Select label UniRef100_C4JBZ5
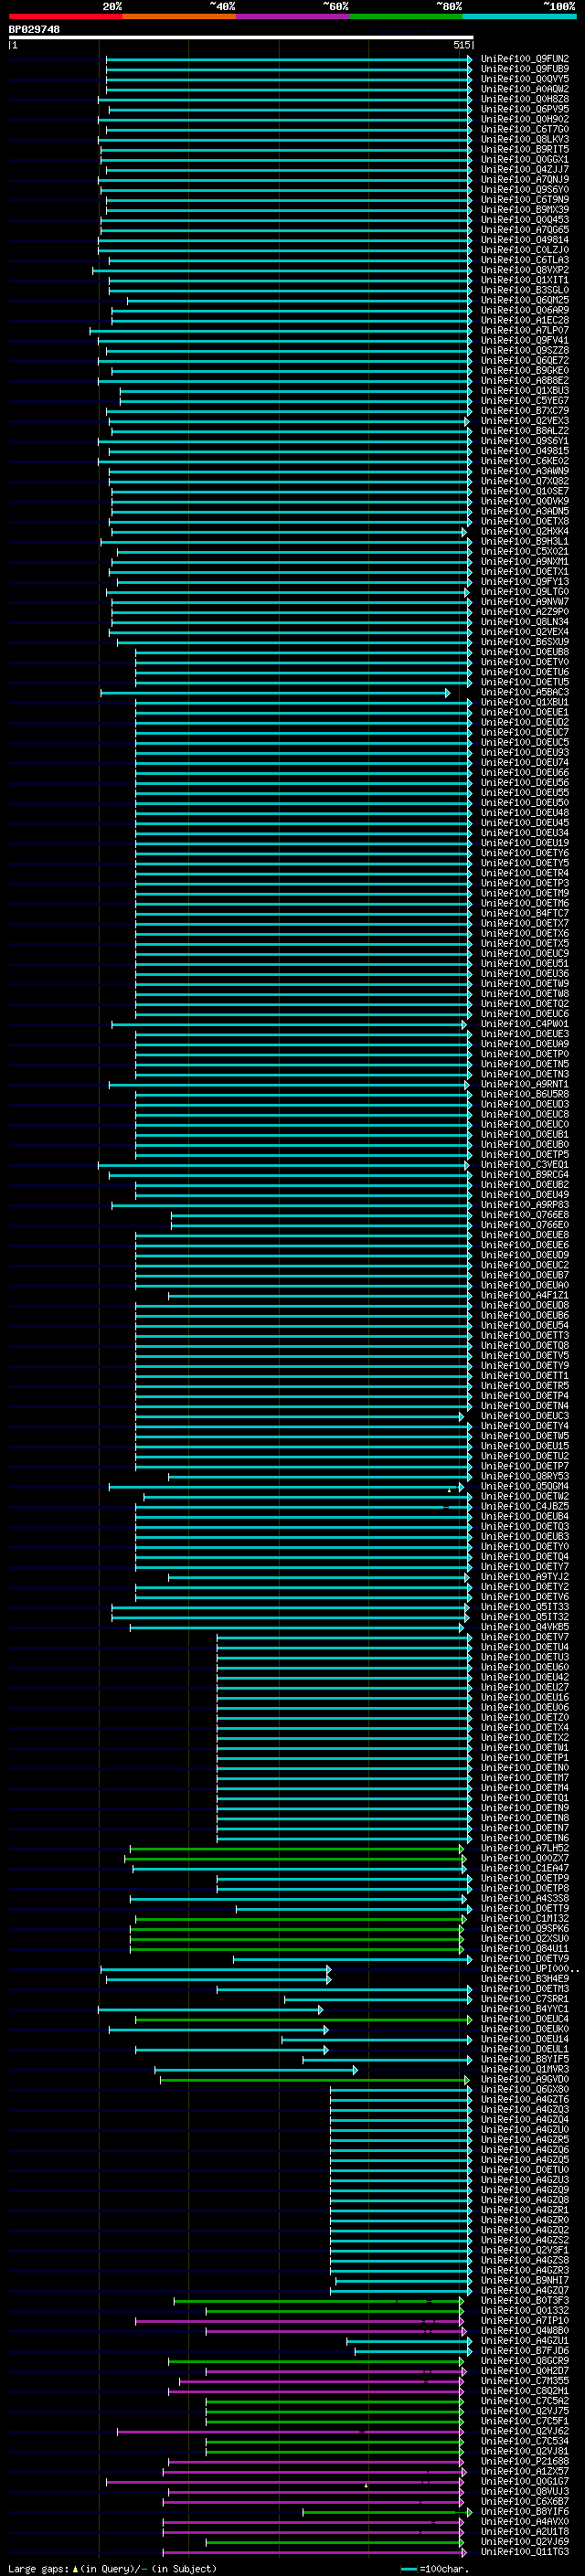585x2576 pixels. coord(524,1506)
